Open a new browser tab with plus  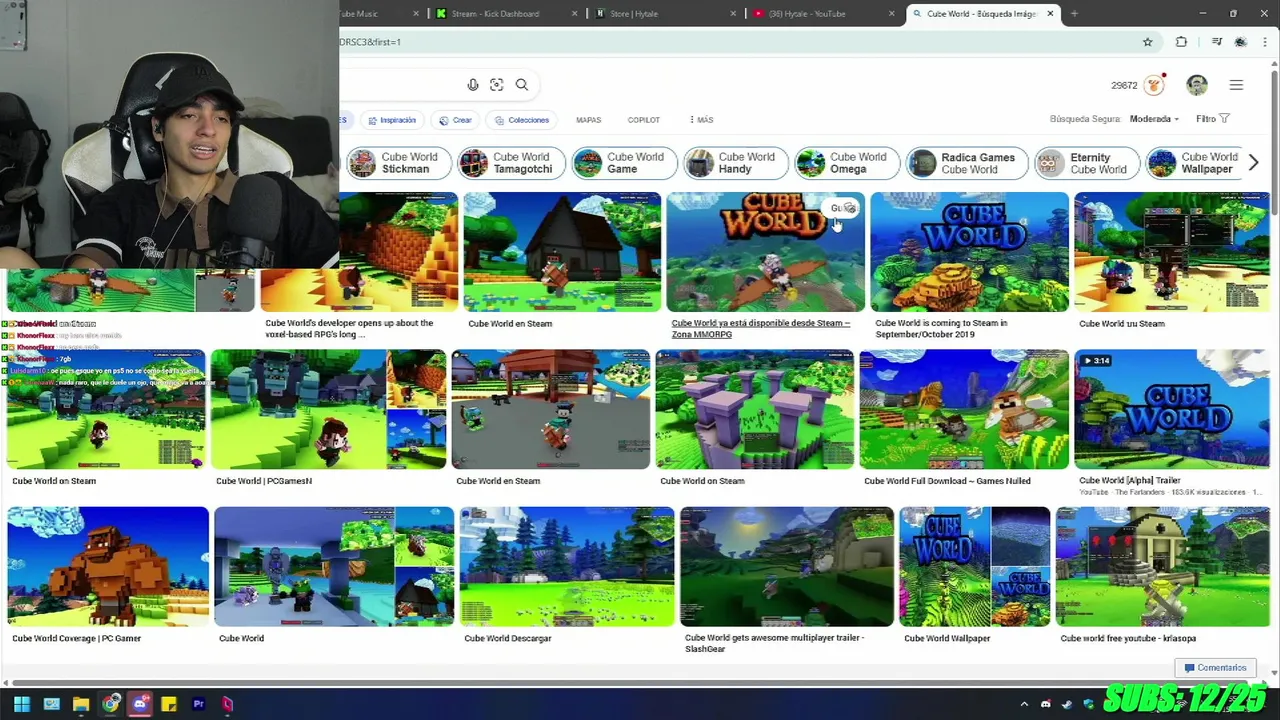pyautogui.click(x=1074, y=14)
